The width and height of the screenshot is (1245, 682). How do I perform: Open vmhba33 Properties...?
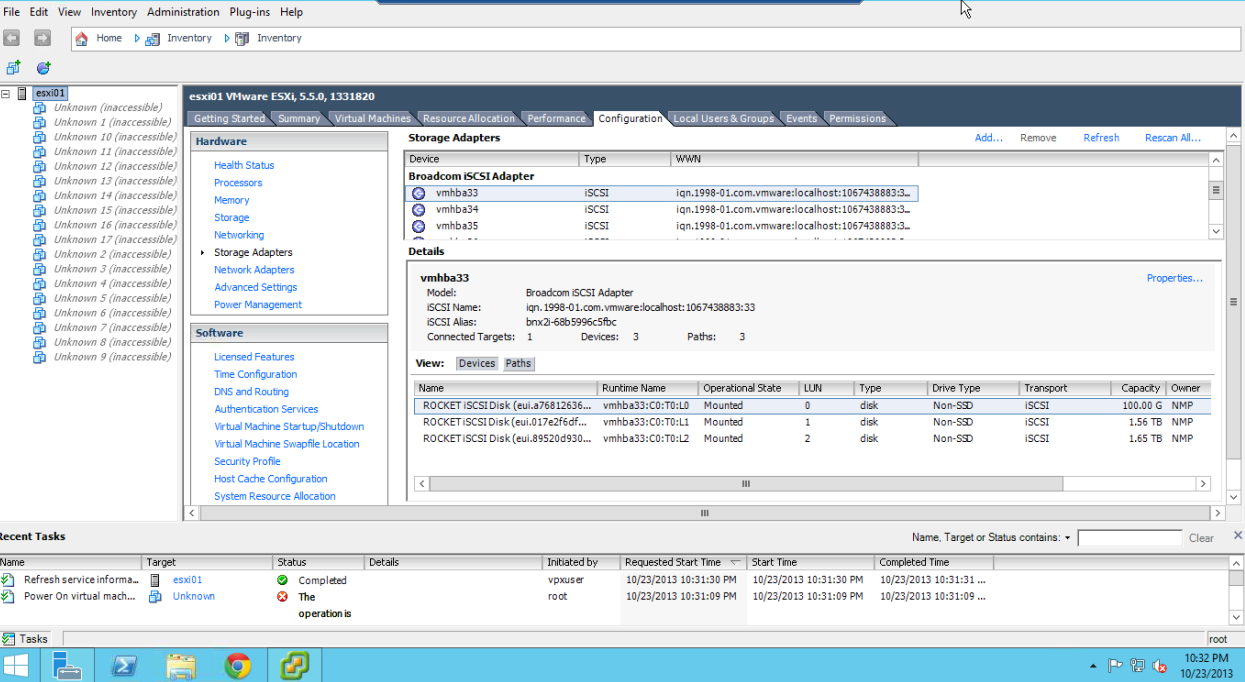pyautogui.click(x=1175, y=278)
